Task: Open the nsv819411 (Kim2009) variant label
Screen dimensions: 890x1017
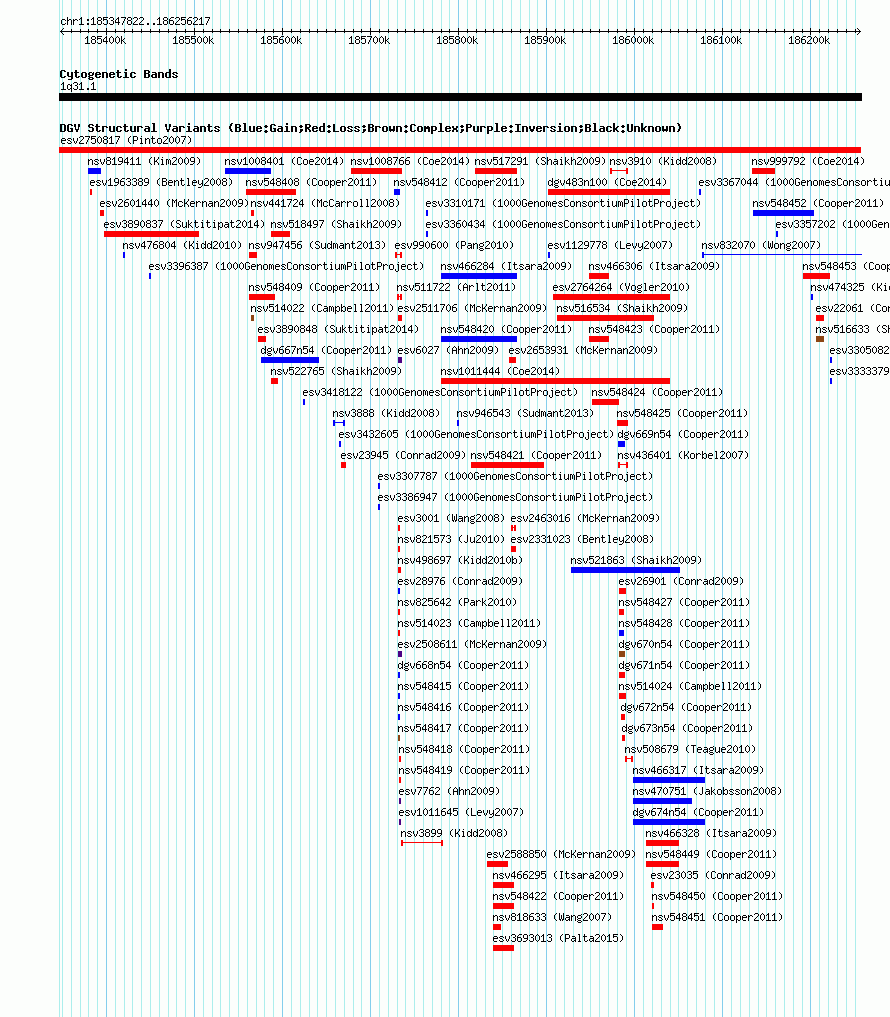Action: (x=145, y=161)
